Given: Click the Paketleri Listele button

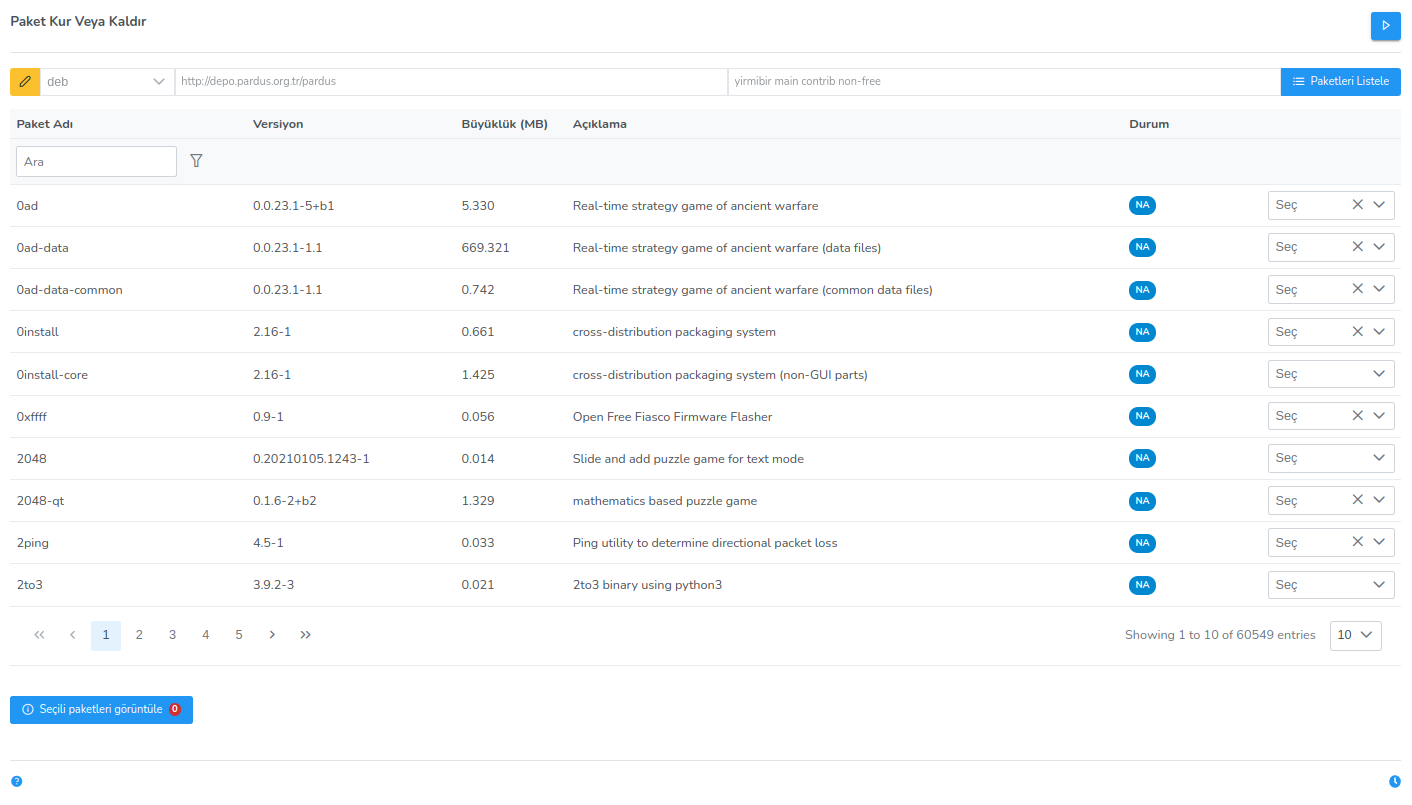Looking at the screenshot, I should click(x=1340, y=82).
